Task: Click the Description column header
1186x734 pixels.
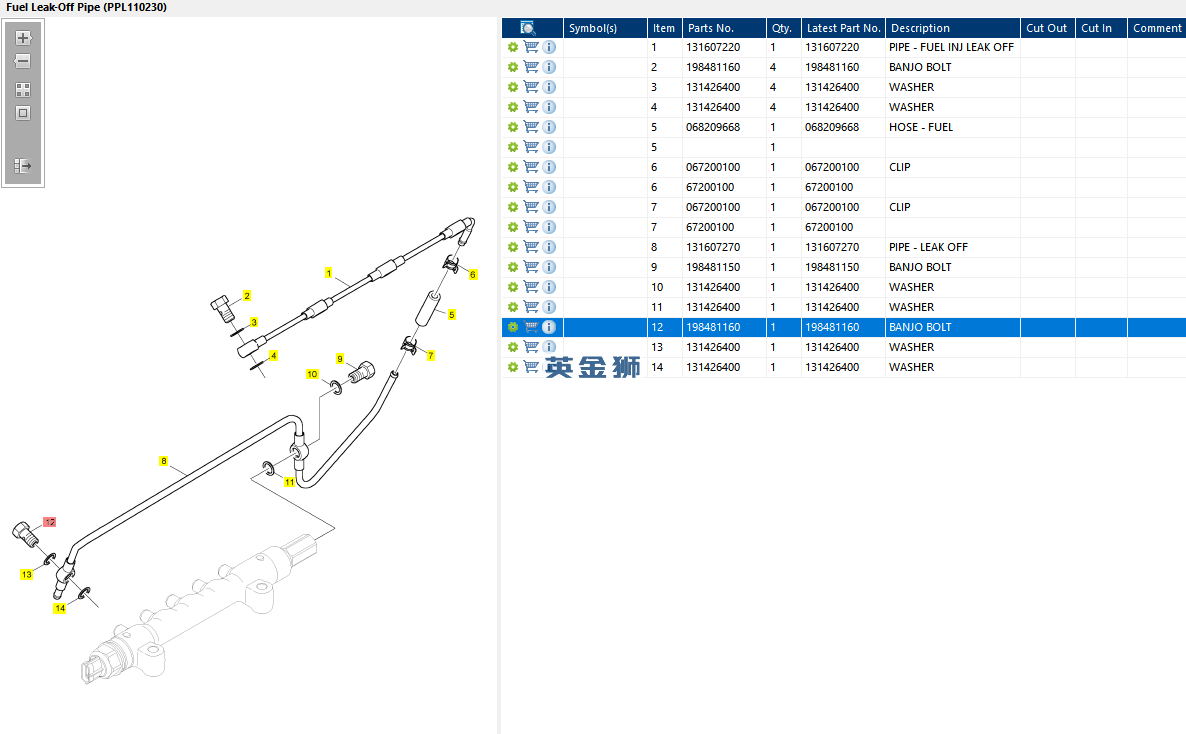Action: tap(953, 28)
